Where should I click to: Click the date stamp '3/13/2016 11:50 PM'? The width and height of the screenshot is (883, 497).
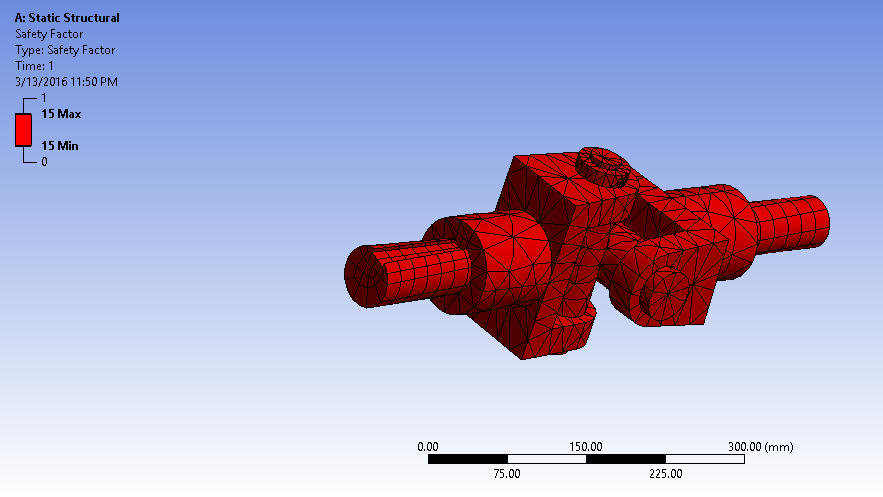66,82
